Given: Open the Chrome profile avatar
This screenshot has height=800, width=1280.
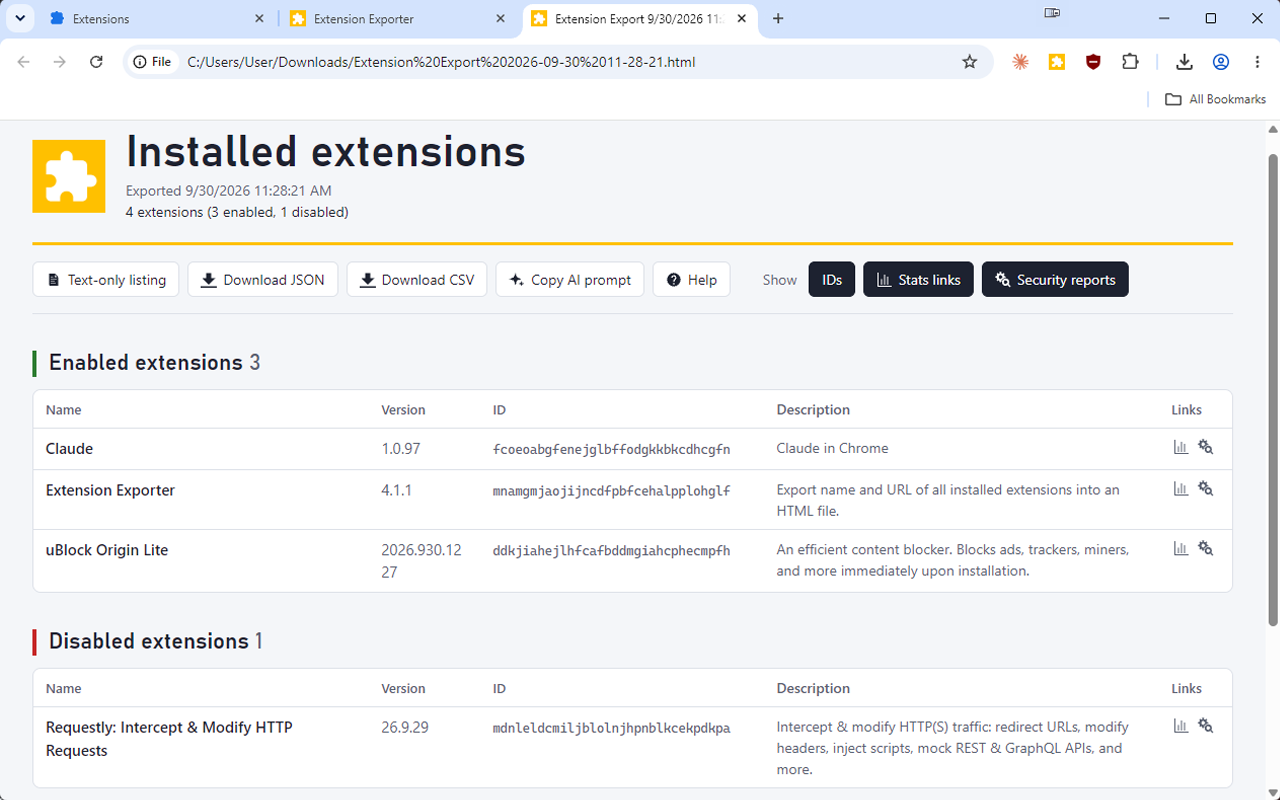Looking at the screenshot, I should 1221,62.
